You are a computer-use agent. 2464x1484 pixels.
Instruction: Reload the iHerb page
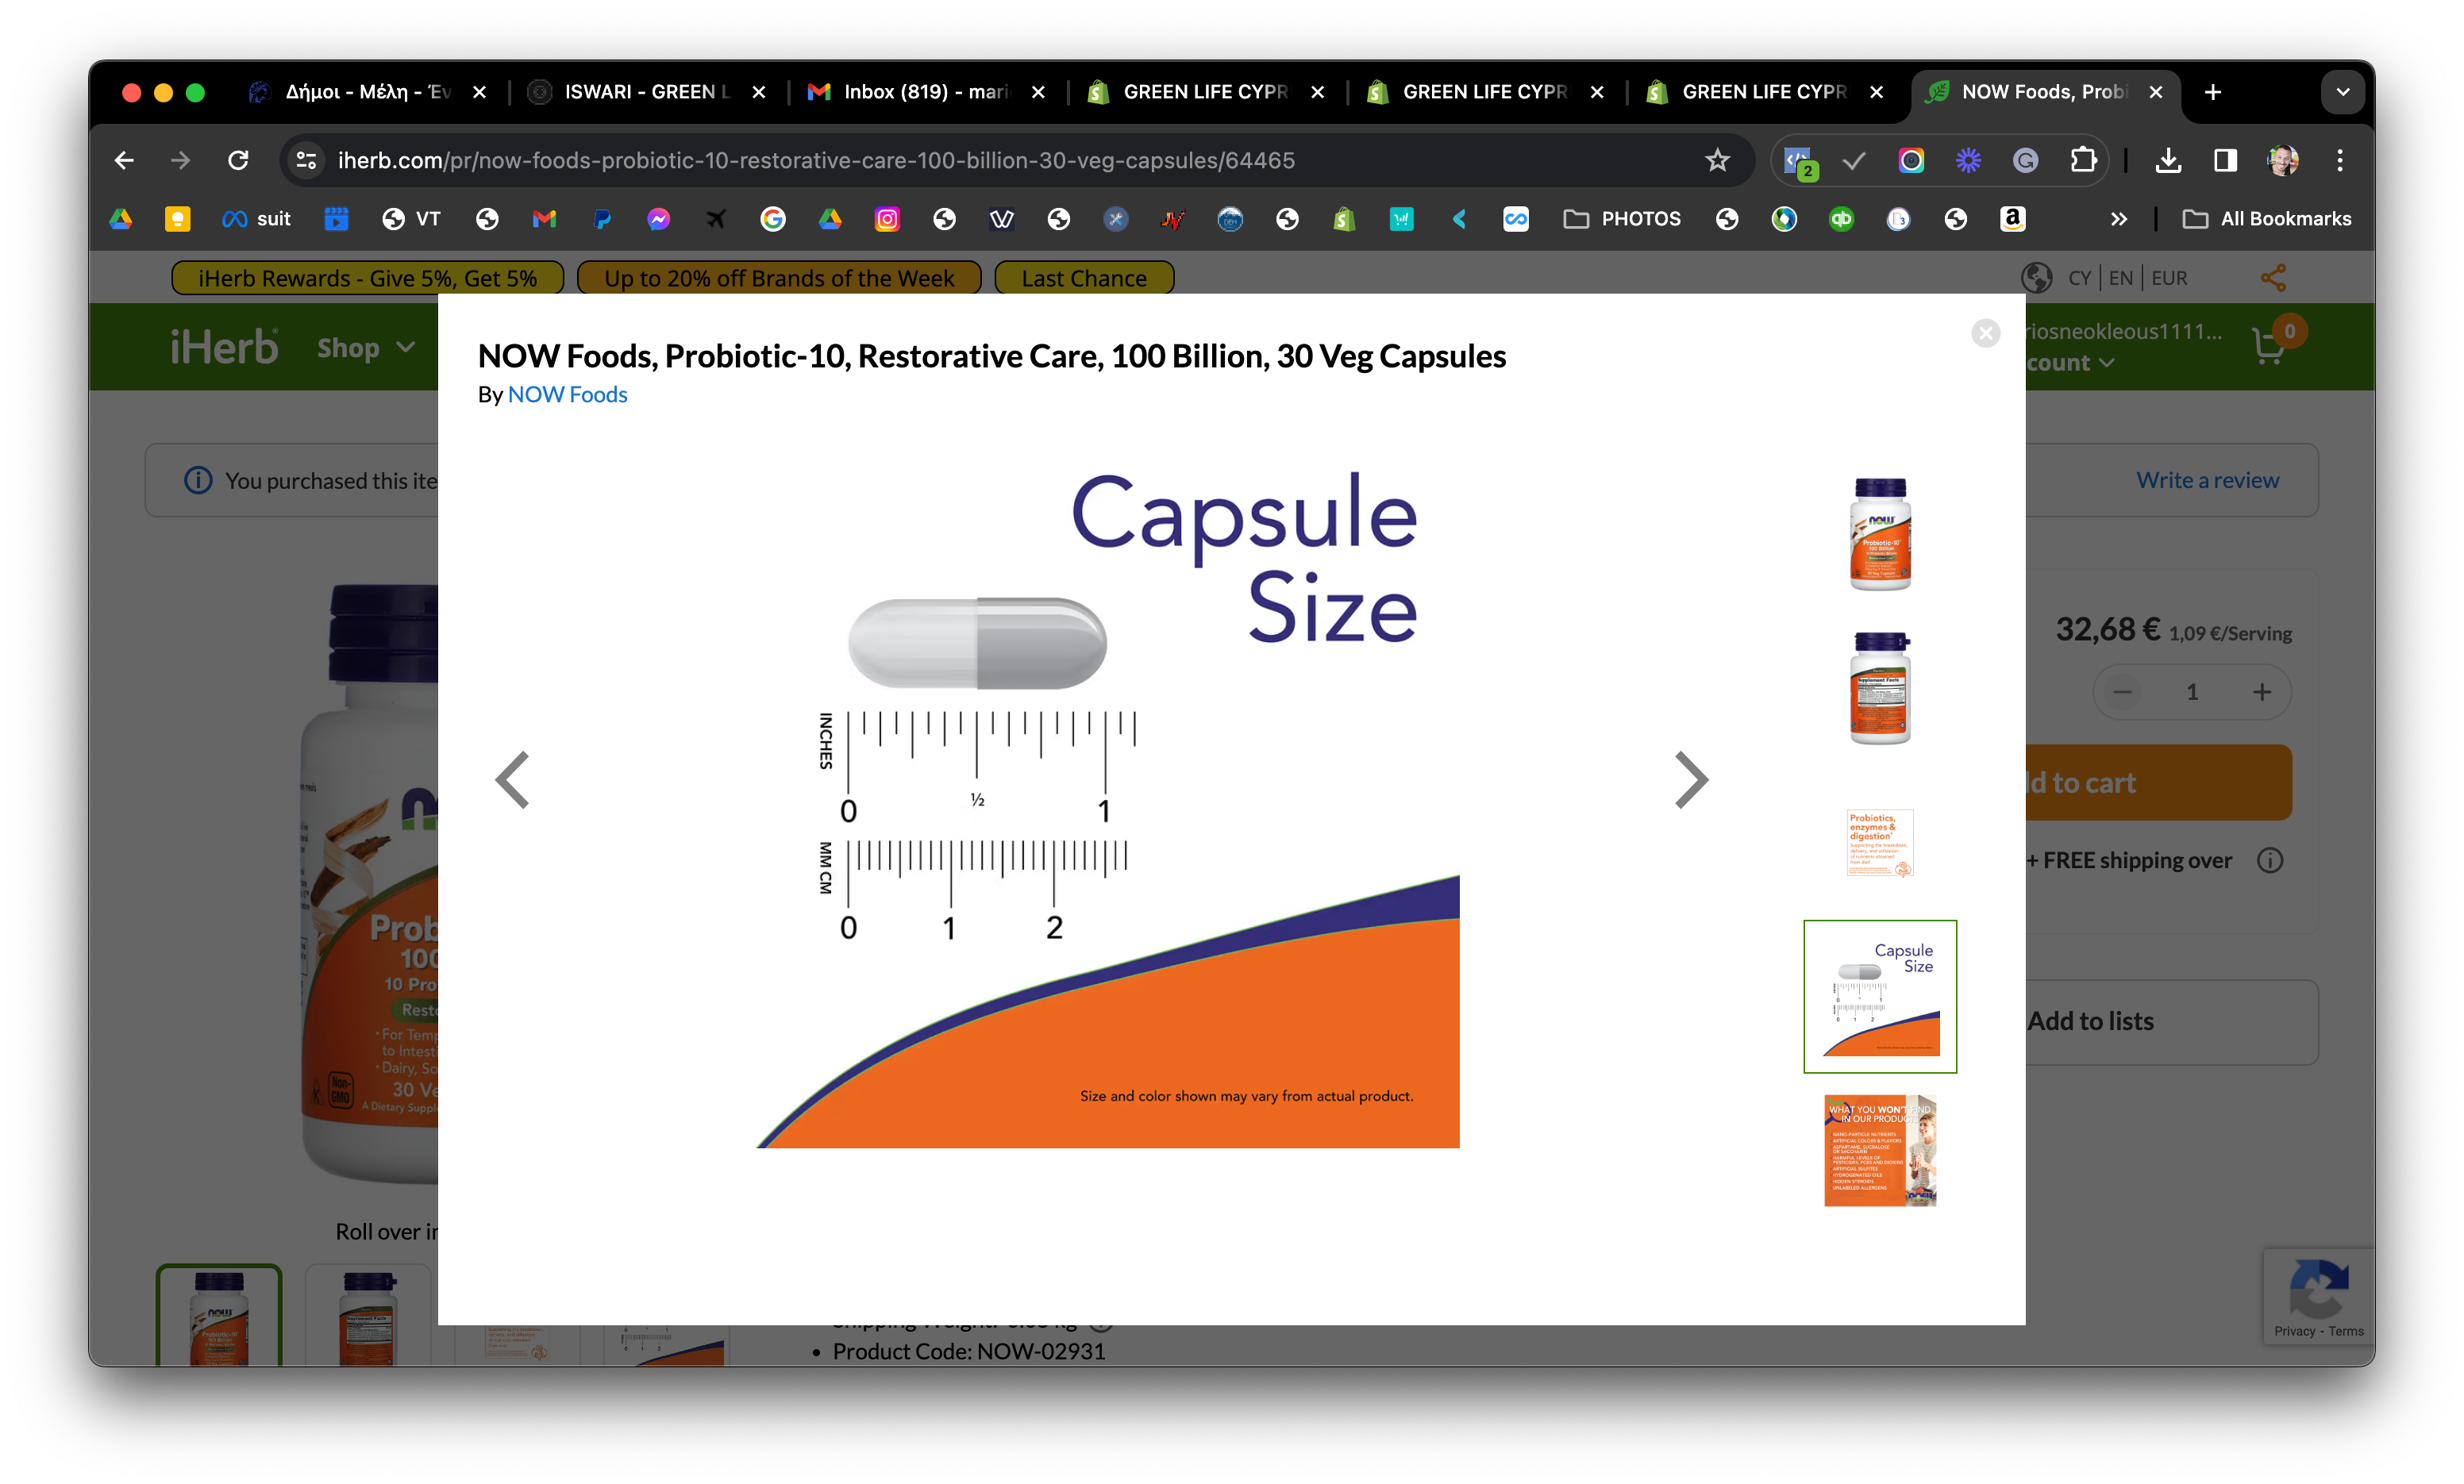(x=238, y=160)
